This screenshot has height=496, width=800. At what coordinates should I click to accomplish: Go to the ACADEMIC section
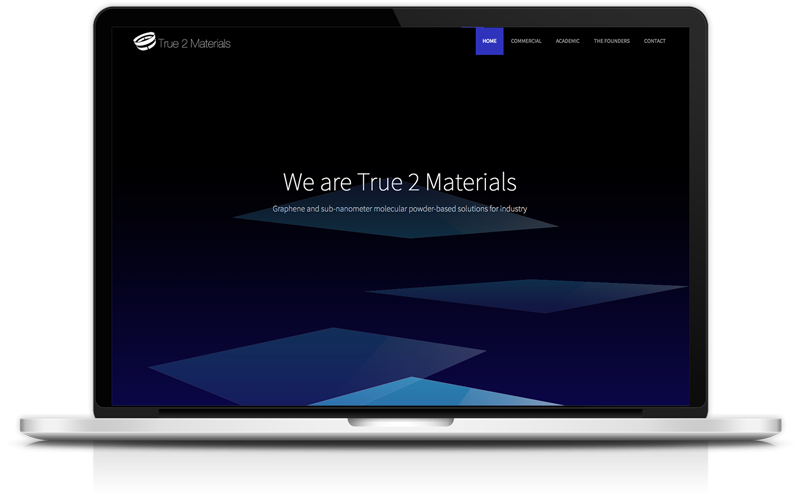[567, 41]
